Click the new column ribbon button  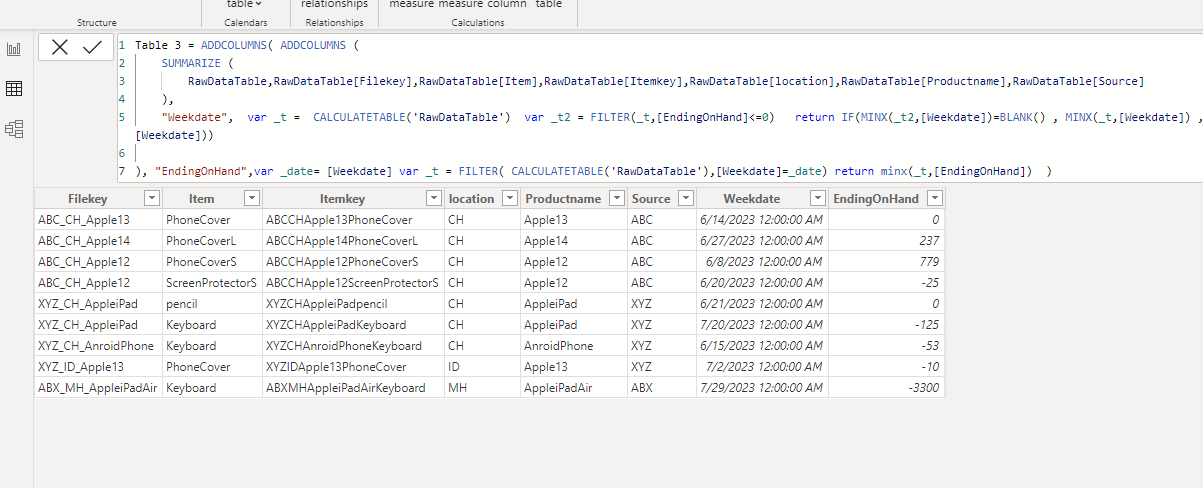(507, 4)
